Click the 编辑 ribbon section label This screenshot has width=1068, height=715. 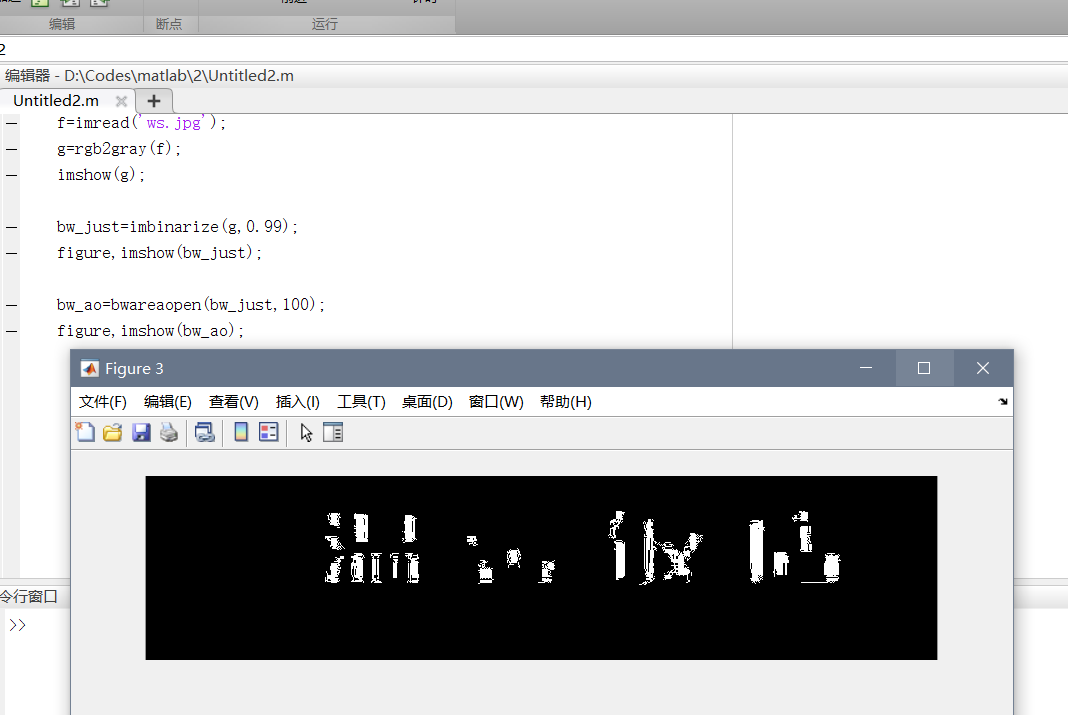62,25
